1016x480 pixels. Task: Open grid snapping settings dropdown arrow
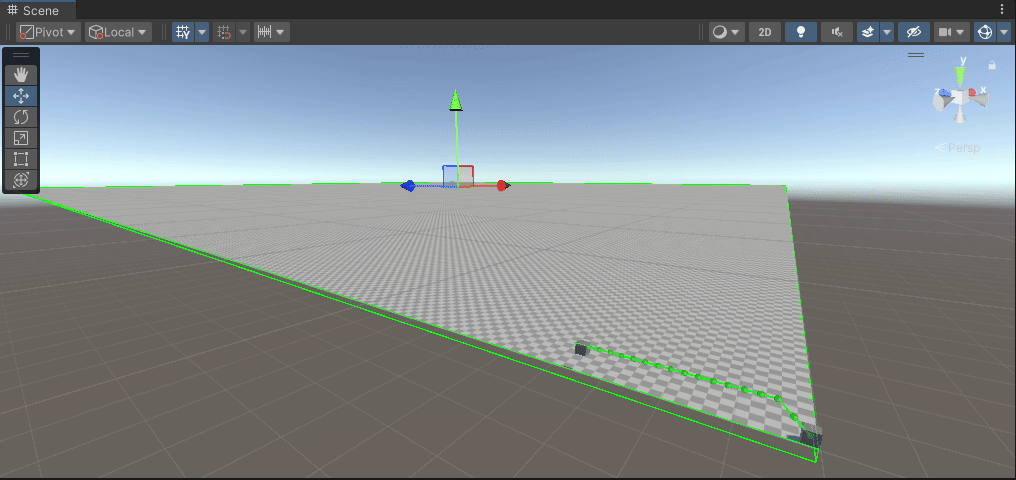pyautogui.click(x=243, y=32)
